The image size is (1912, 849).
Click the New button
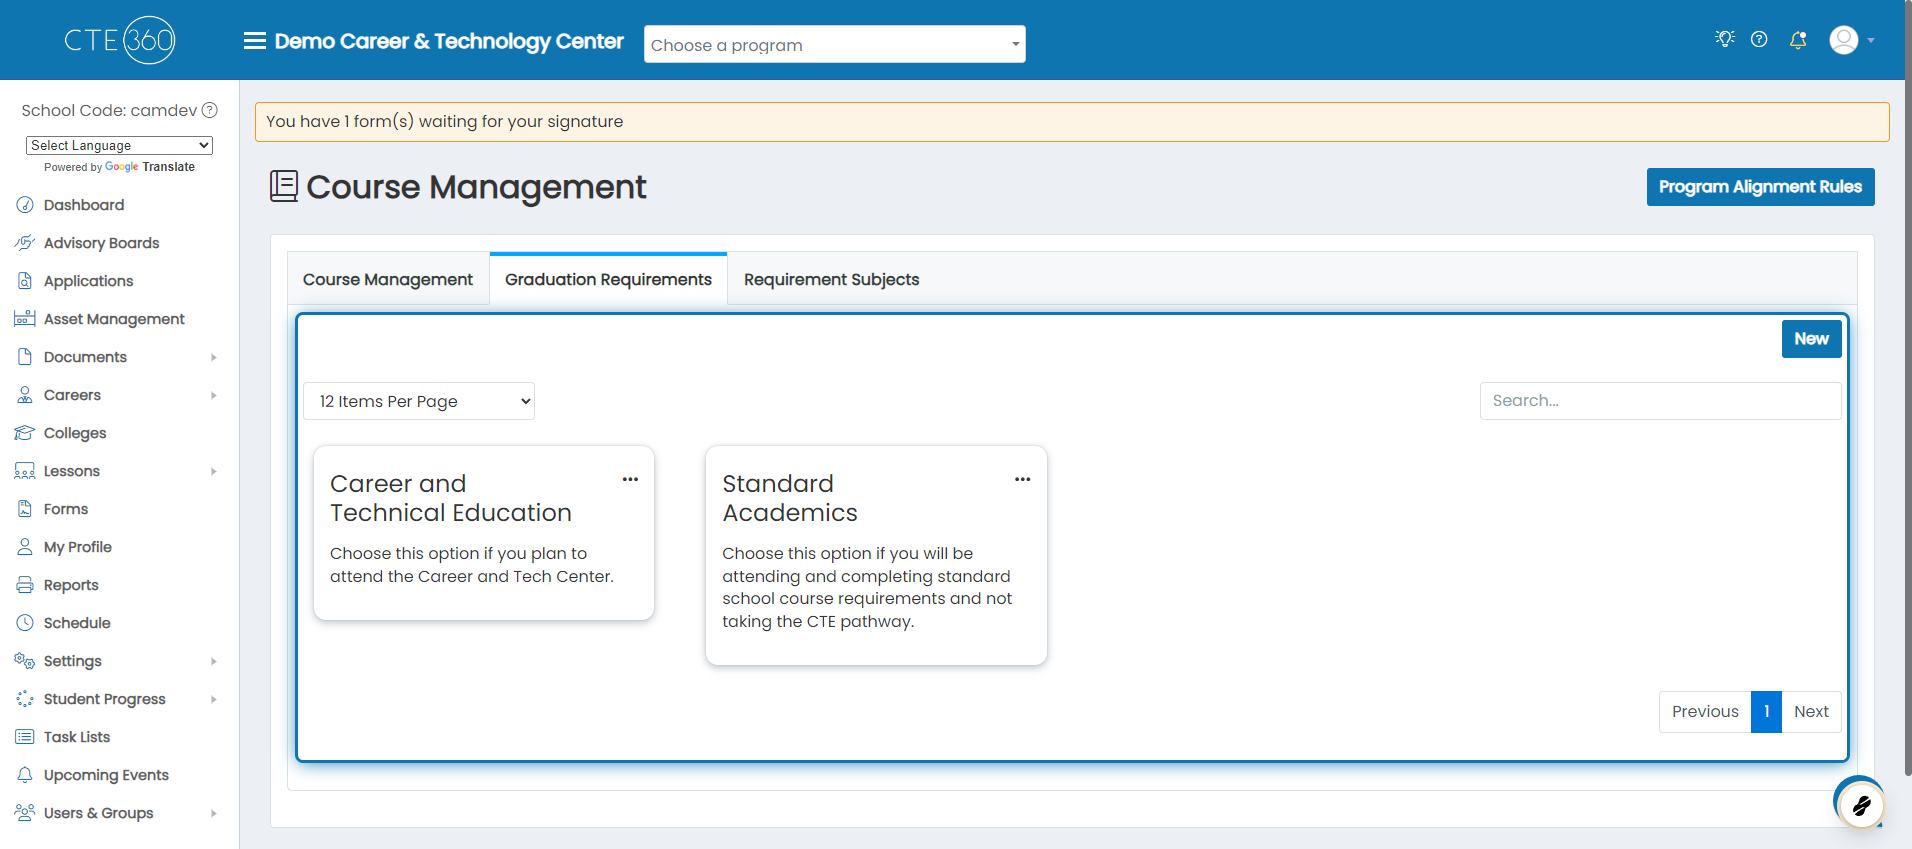click(1811, 339)
